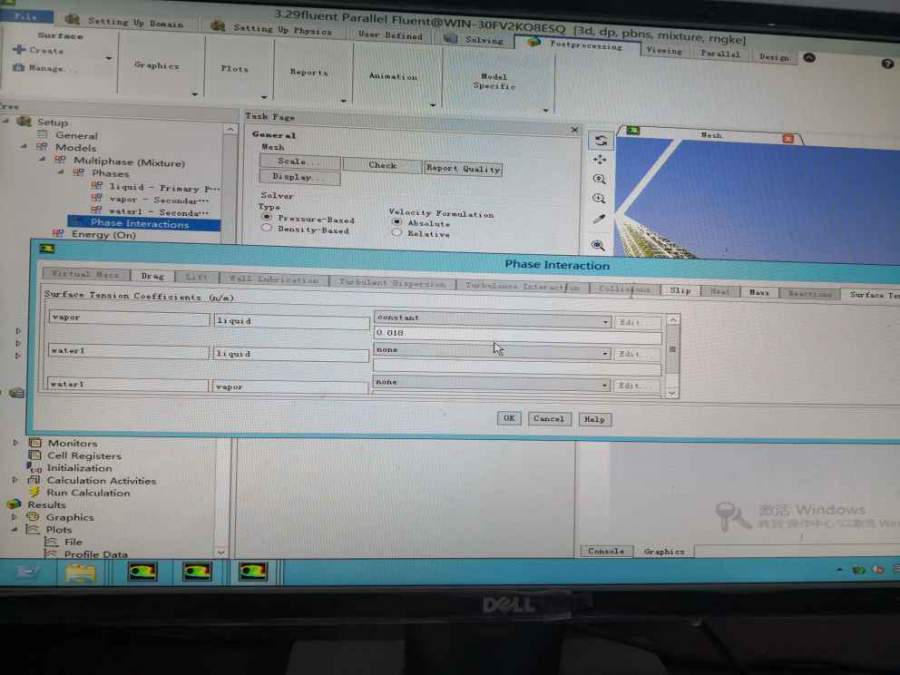Image resolution: width=900 pixels, height=675 pixels.
Task: Click the surface tension list scroll-down arrow
Action: click(x=672, y=393)
